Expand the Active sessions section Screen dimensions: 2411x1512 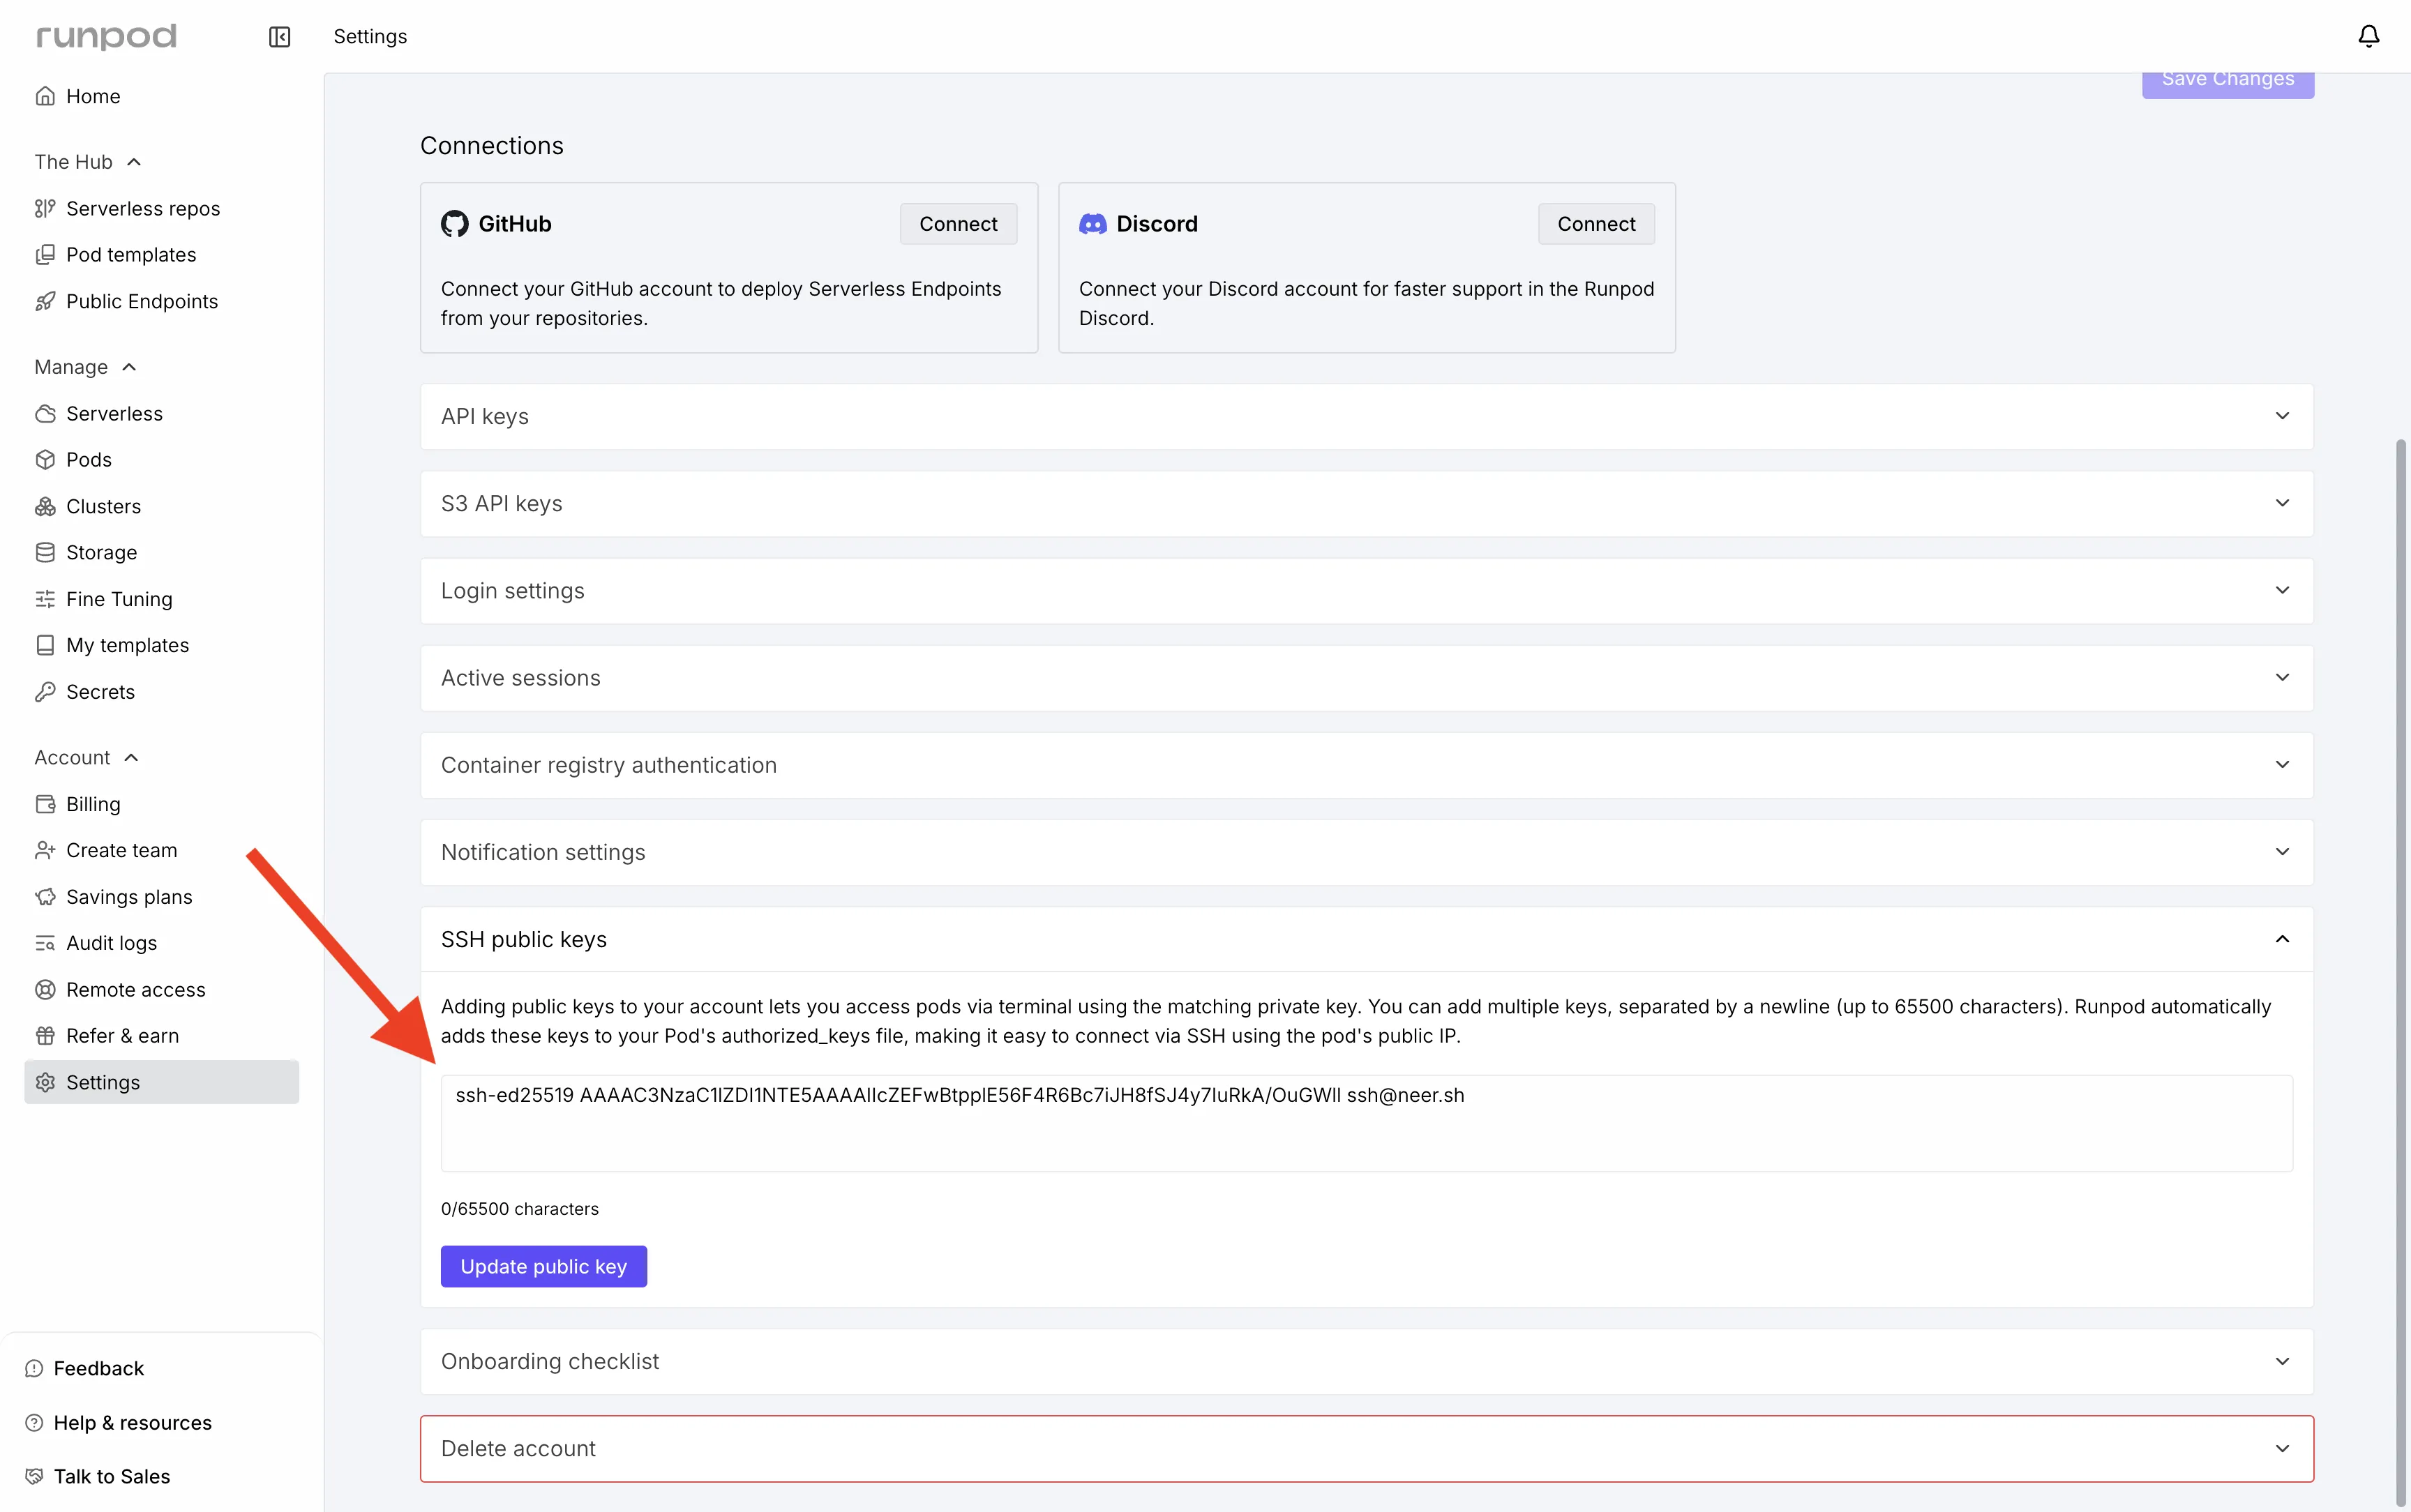[x=1367, y=677]
